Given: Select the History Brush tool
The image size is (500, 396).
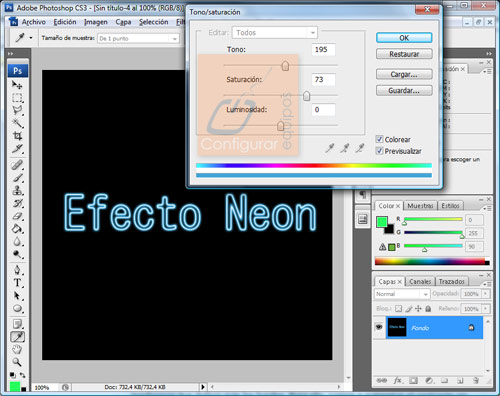Looking at the screenshot, I should tap(17, 203).
